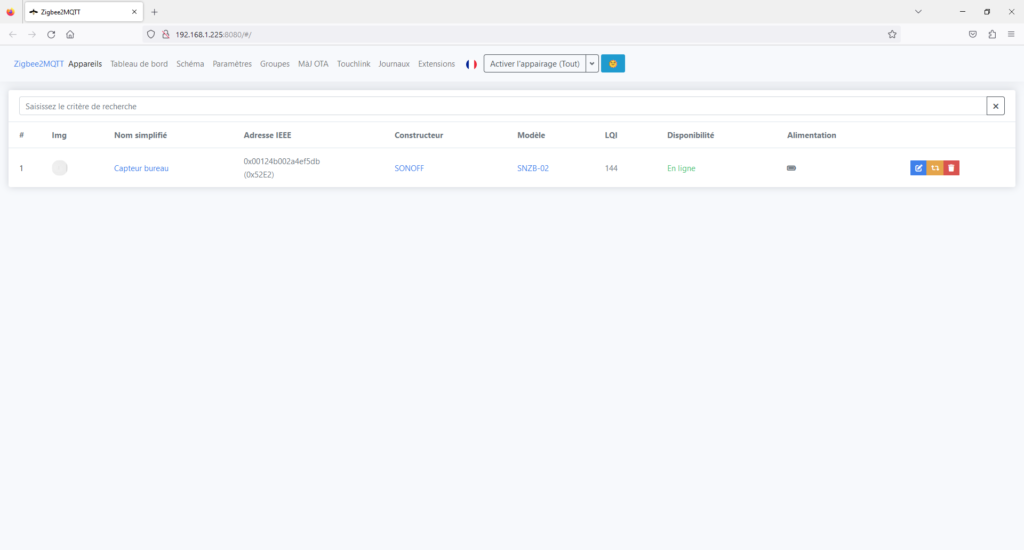Viewport: 1024px width, 550px height.
Task: Open the Firefox hamburger application menu
Action: pos(1011,34)
